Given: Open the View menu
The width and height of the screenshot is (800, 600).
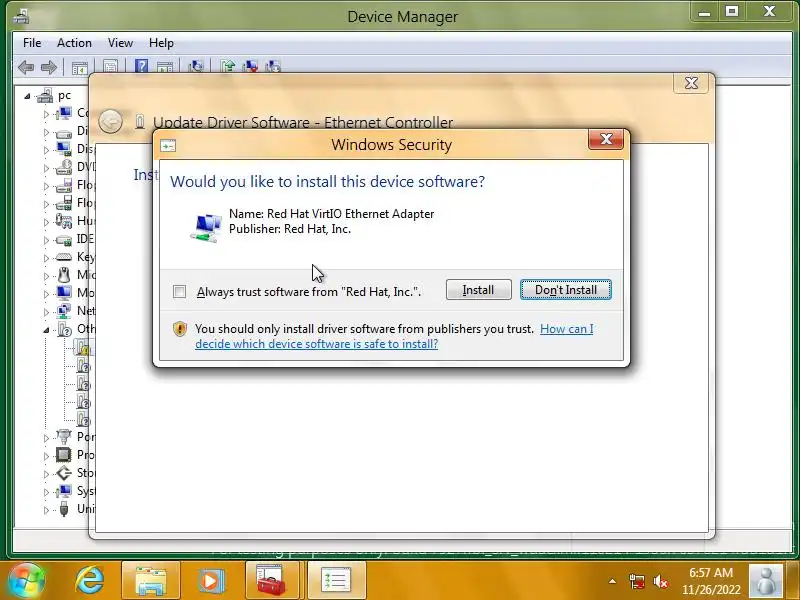Looking at the screenshot, I should point(120,43).
